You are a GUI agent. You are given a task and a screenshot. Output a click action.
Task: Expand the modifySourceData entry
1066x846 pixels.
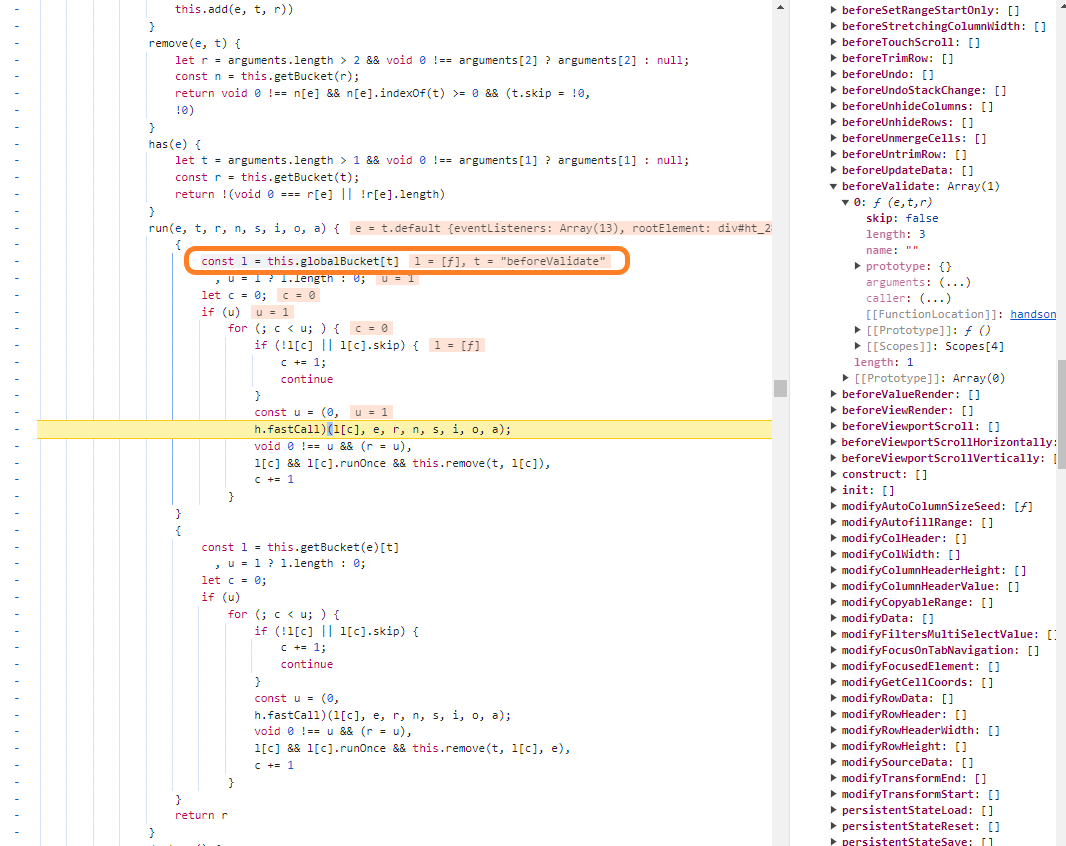(x=833, y=762)
